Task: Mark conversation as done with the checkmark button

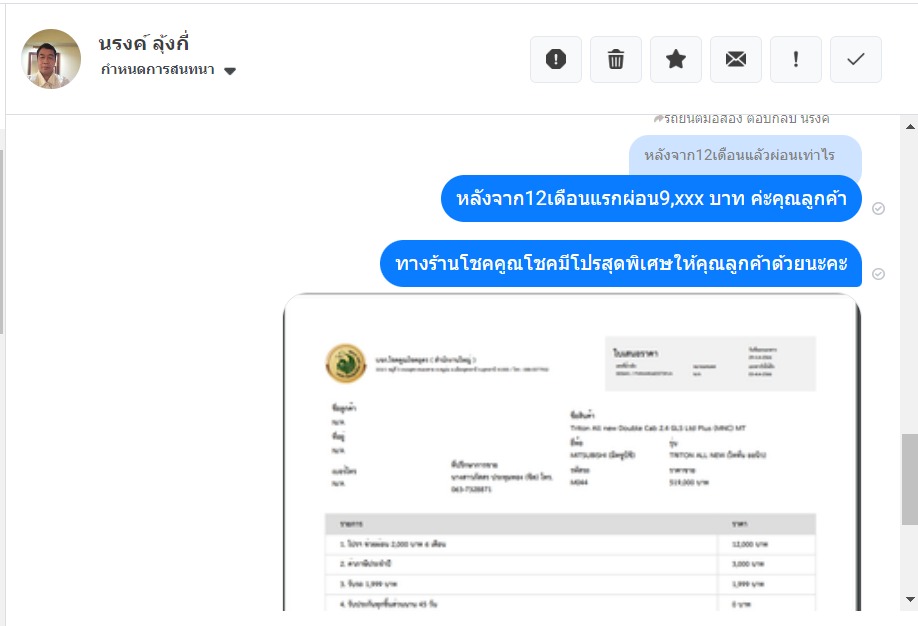Action: click(855, 59)
